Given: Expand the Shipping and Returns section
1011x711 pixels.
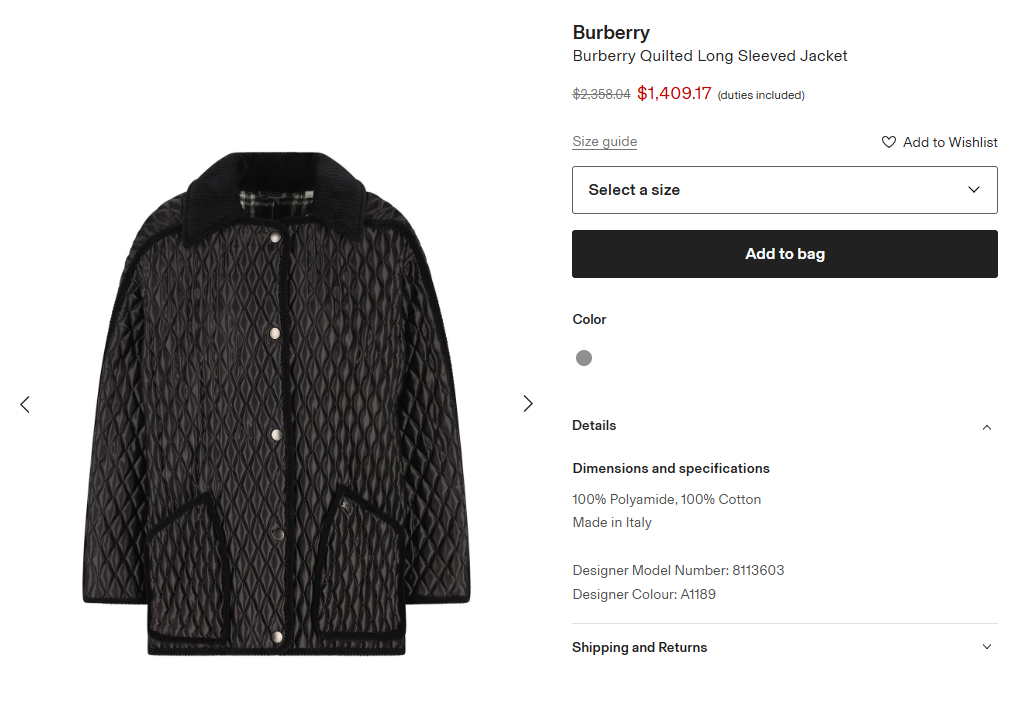Looking at the screenshot, I should pos(639,648).
